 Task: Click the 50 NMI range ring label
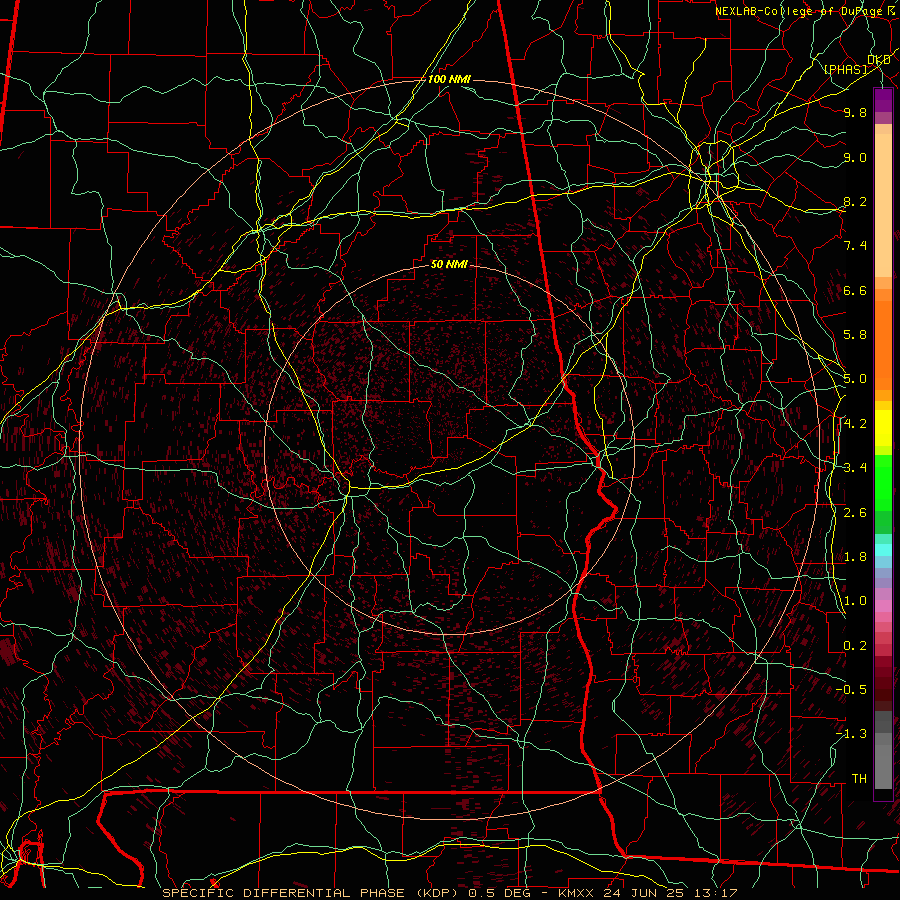(x=449, y=264)
